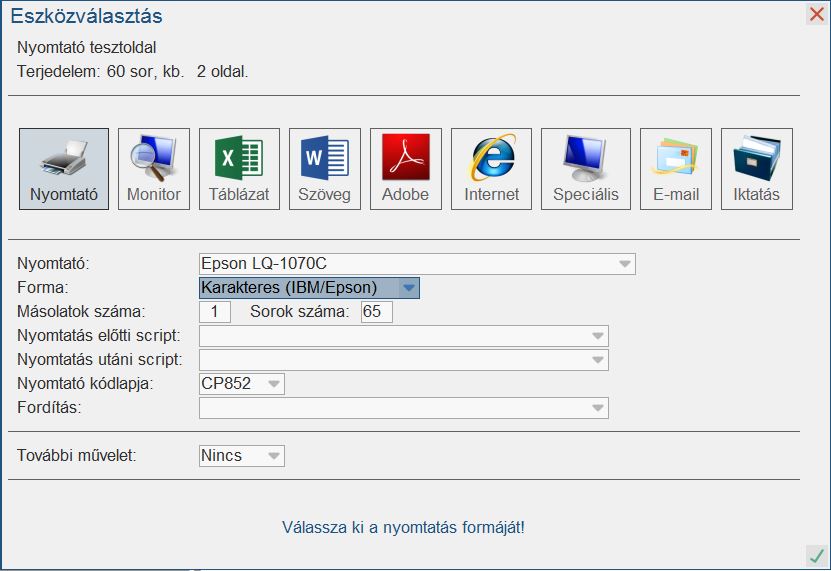The image size is (831, 571).
Task: Expand the Nyomtatás előtti script dropdown
Action: pyautogui.click(x=404, y=336)
